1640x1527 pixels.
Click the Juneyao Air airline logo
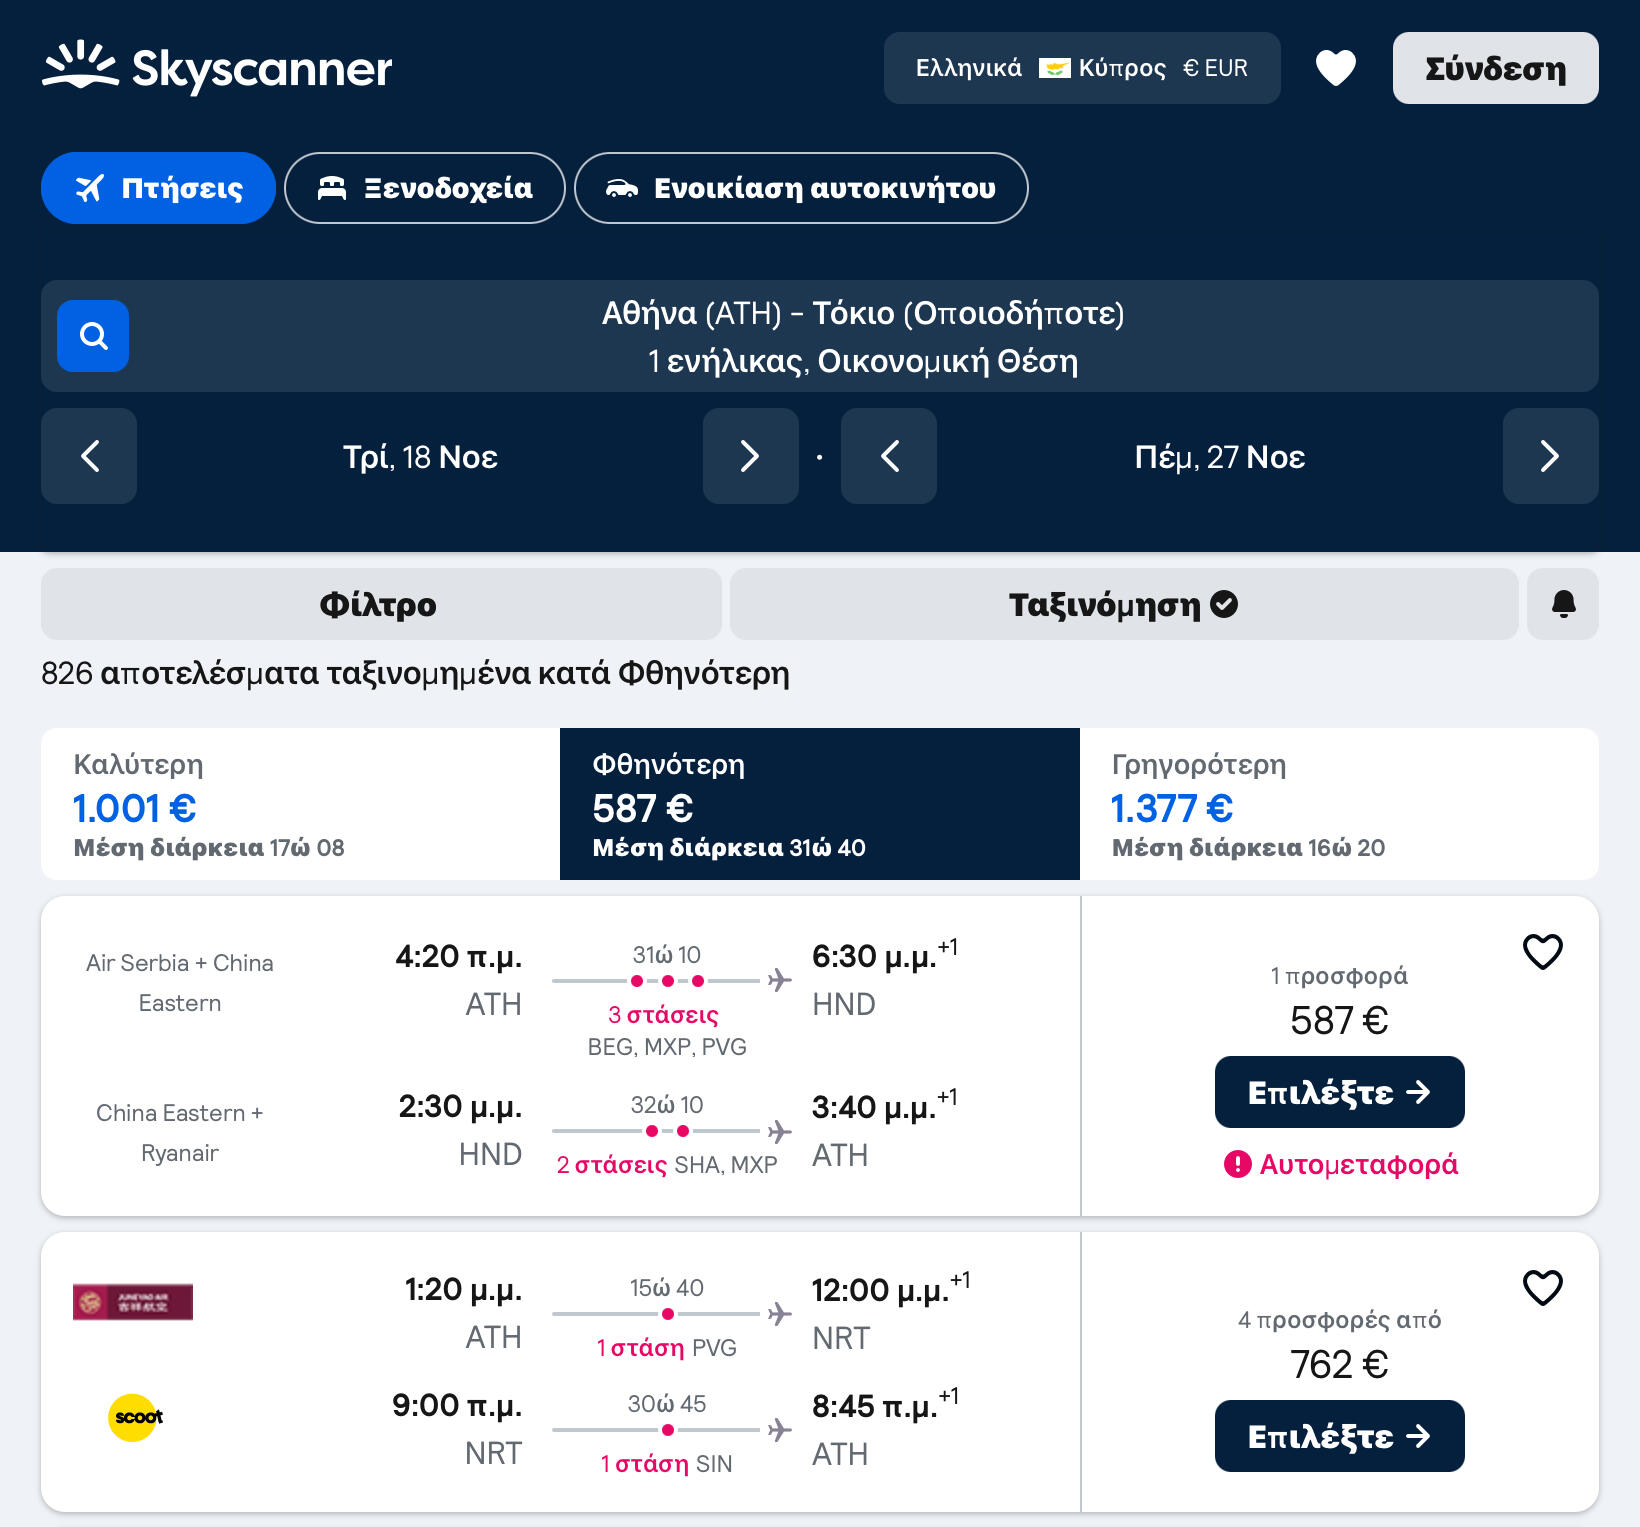point(133,1302)
